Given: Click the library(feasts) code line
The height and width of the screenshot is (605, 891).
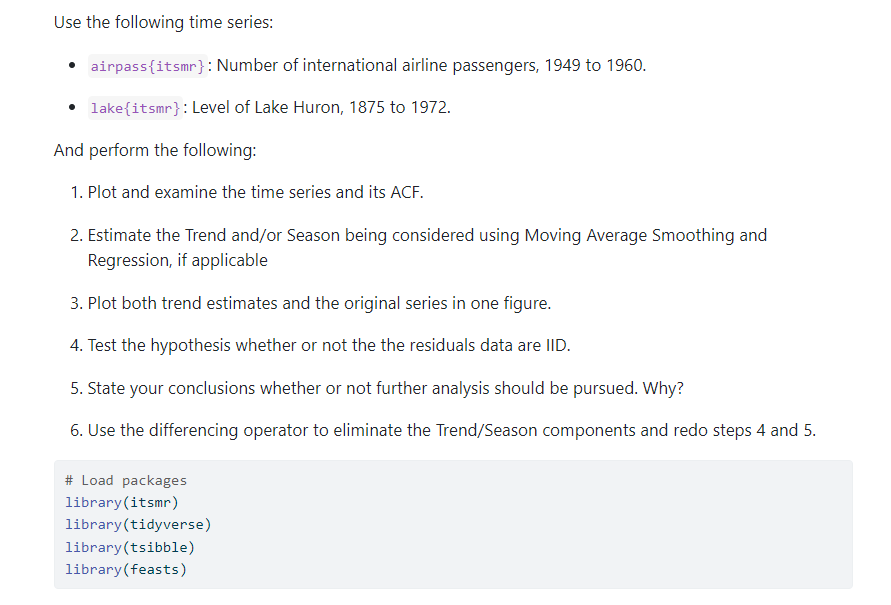Looking at the screenshot, I should 126,569.
